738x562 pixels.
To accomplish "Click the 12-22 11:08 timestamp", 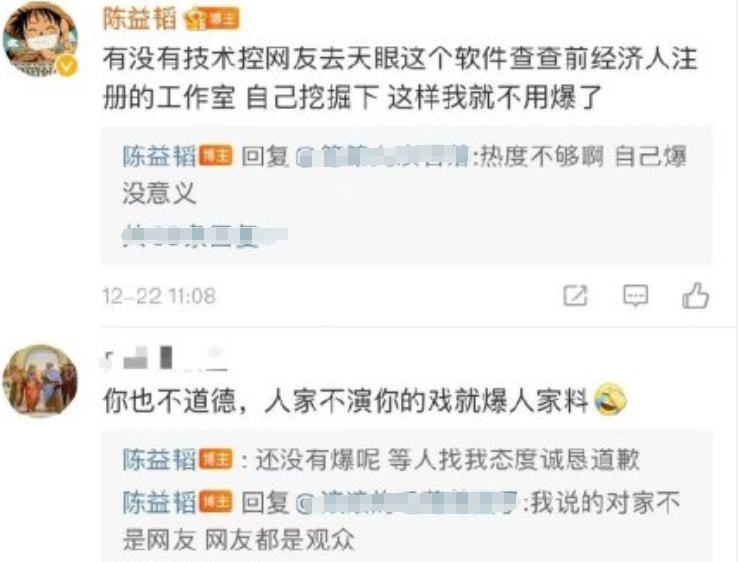I will (159, 296).
